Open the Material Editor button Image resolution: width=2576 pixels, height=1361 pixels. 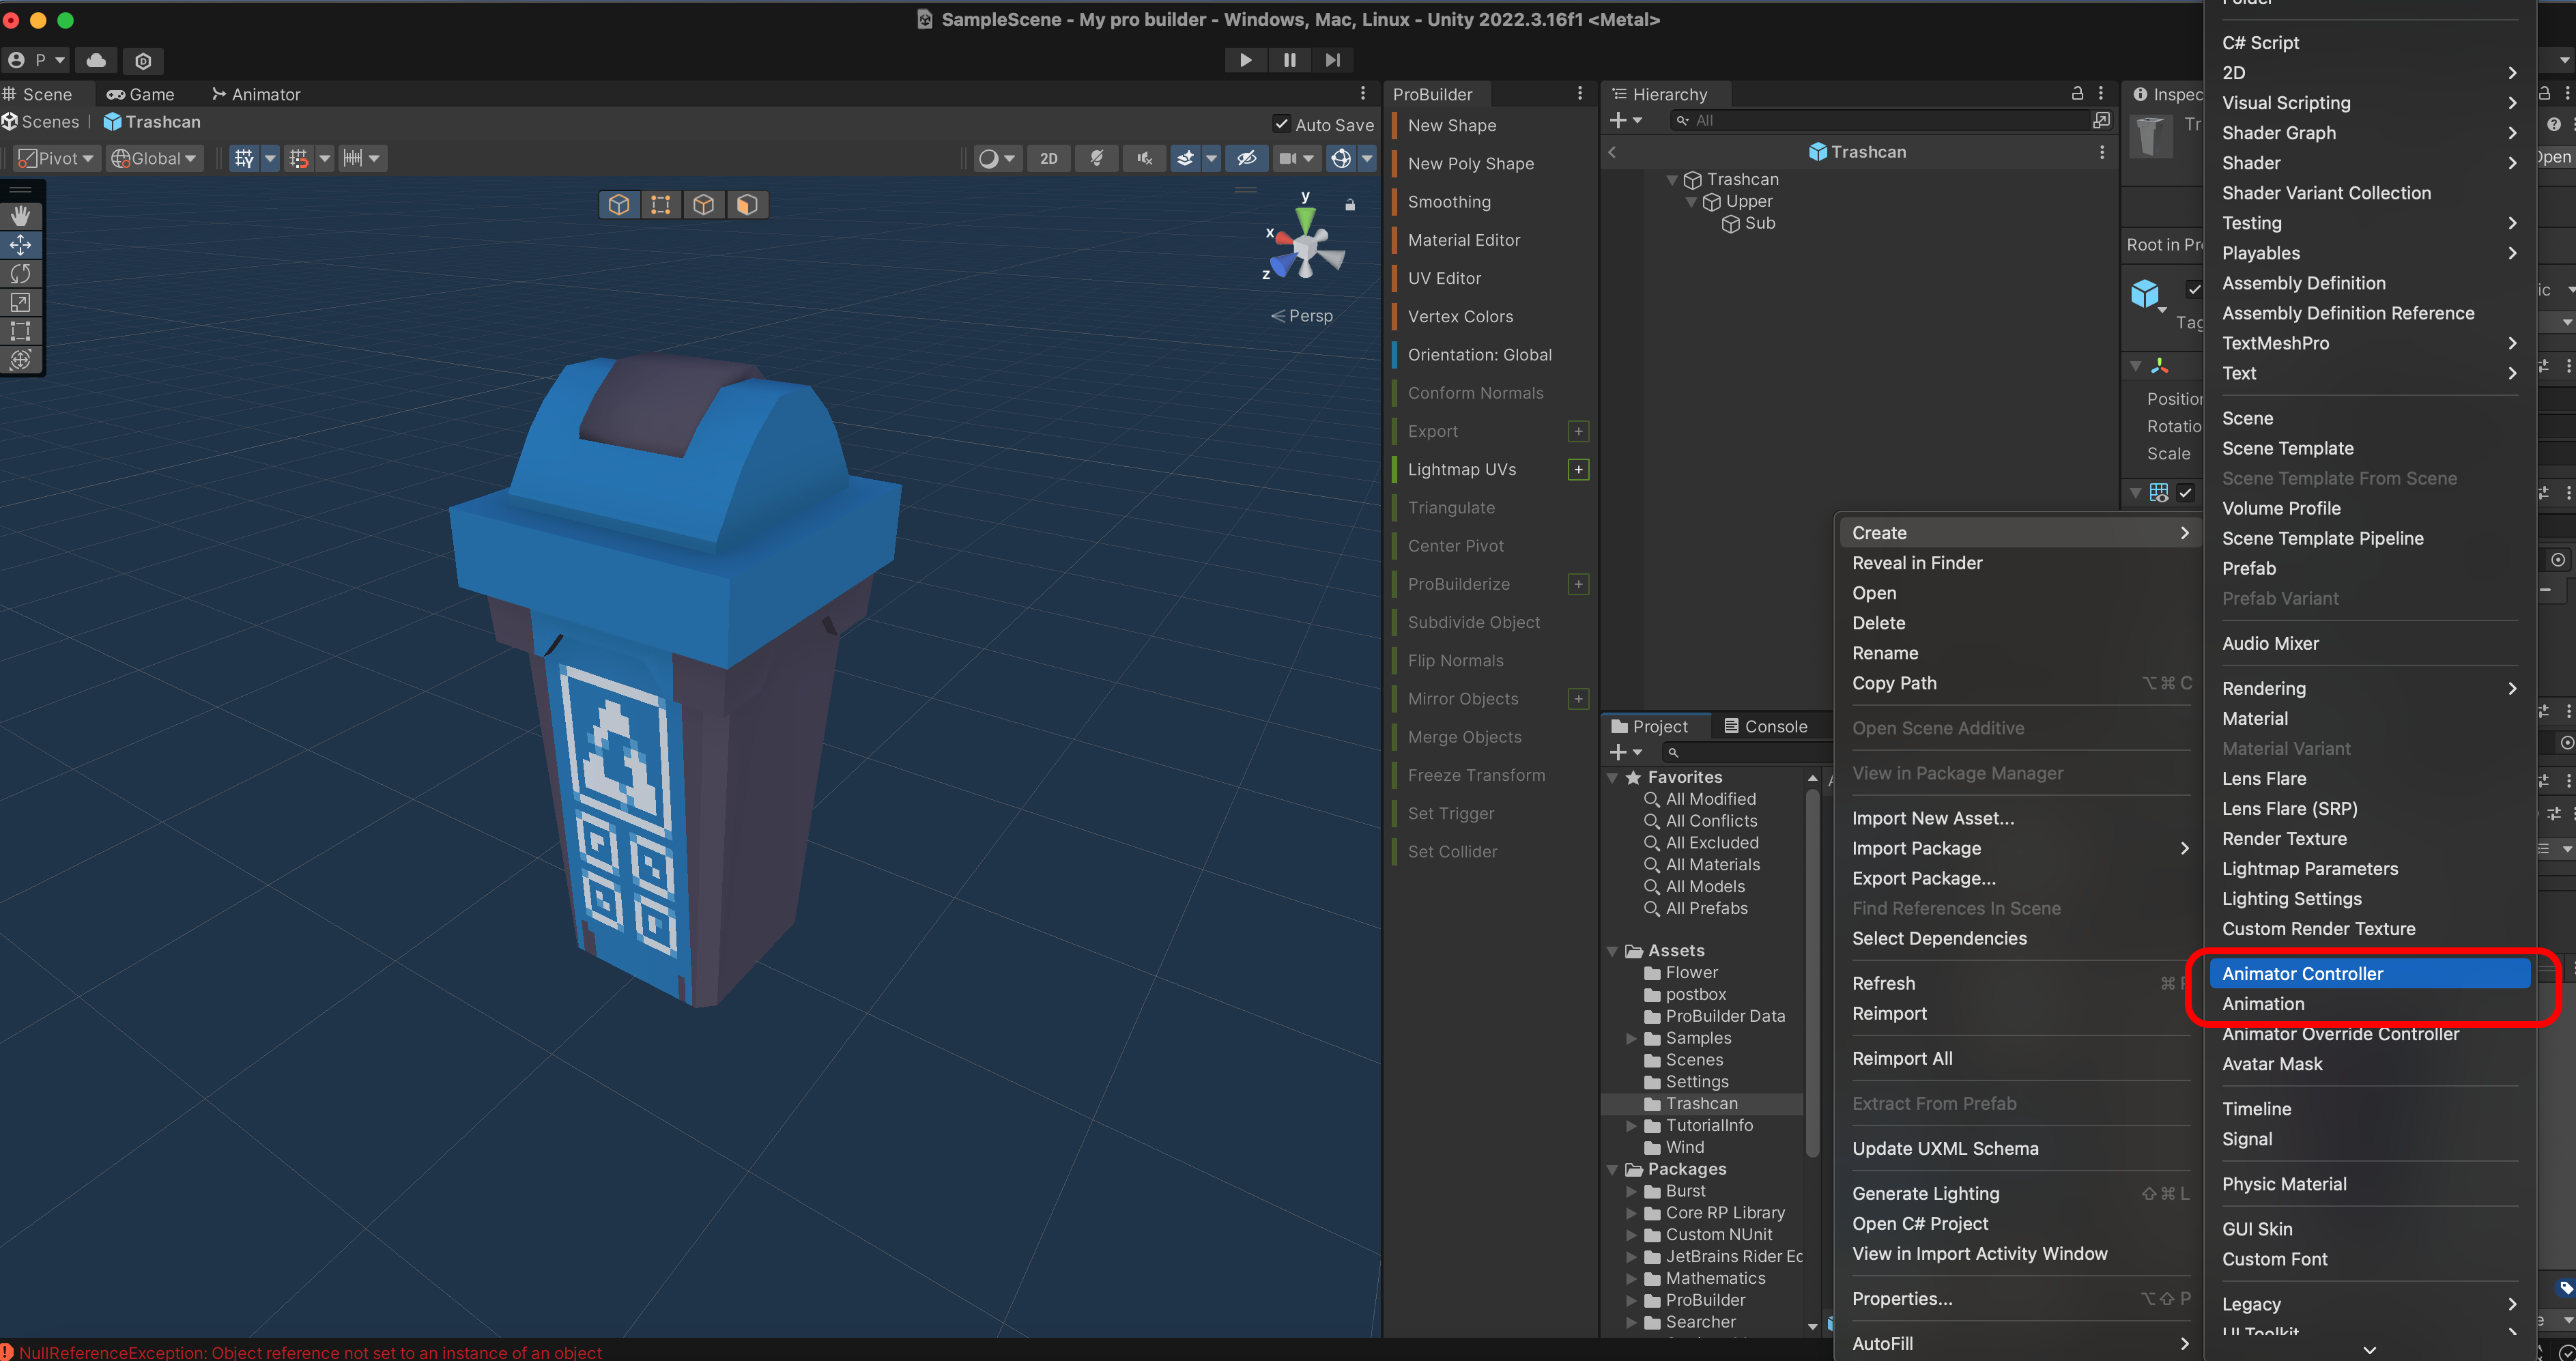[x=1463, y=240]
